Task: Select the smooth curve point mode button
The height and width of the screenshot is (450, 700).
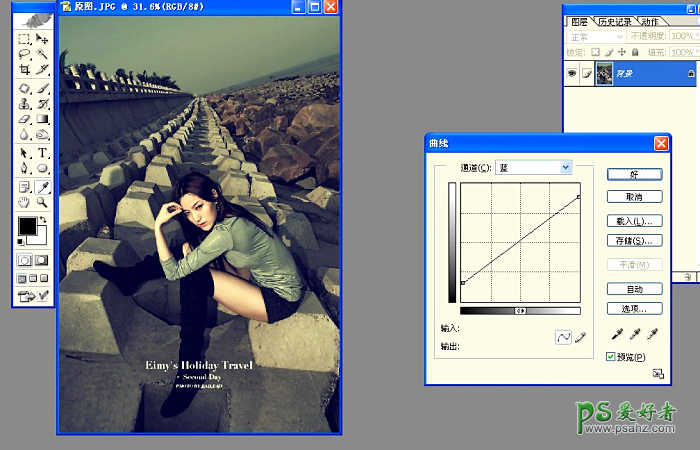Action: pos(563,338)
